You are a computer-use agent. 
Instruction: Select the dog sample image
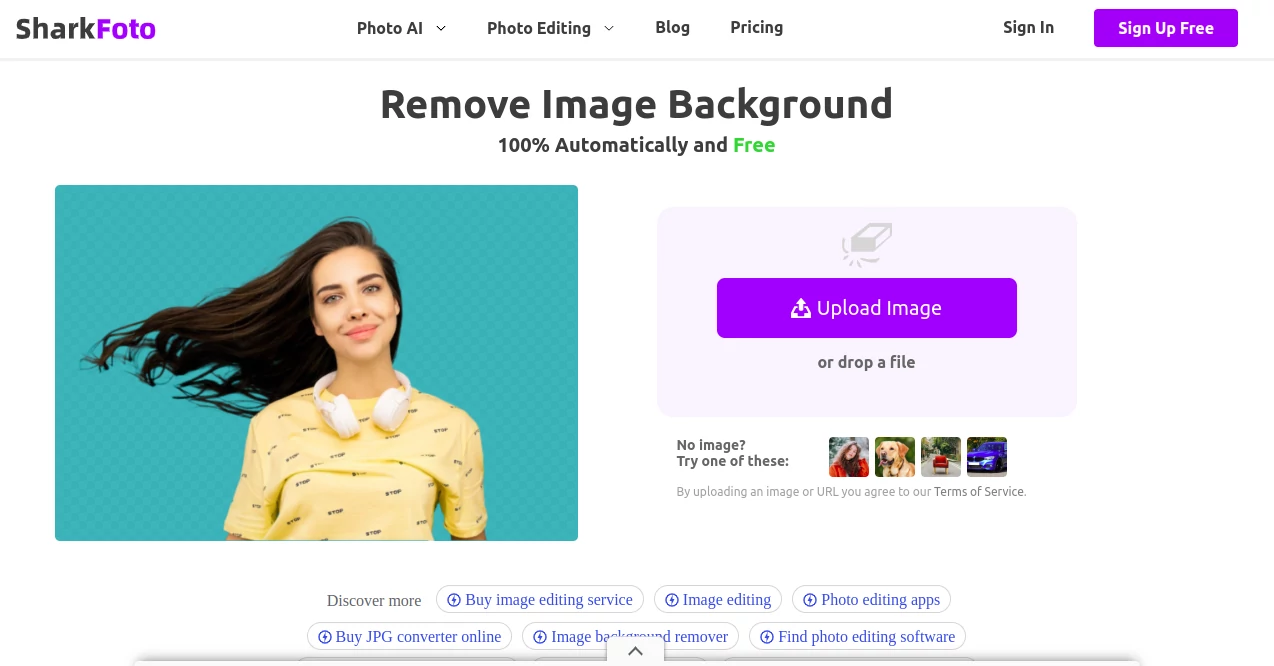[894, 456]
